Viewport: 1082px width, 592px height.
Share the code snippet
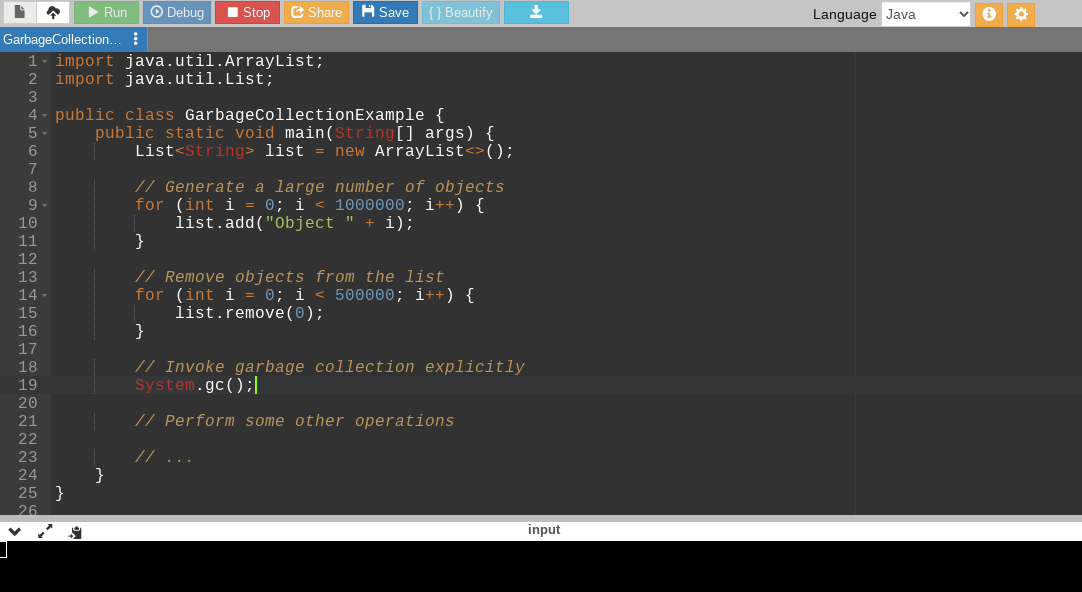coord(316,13)
